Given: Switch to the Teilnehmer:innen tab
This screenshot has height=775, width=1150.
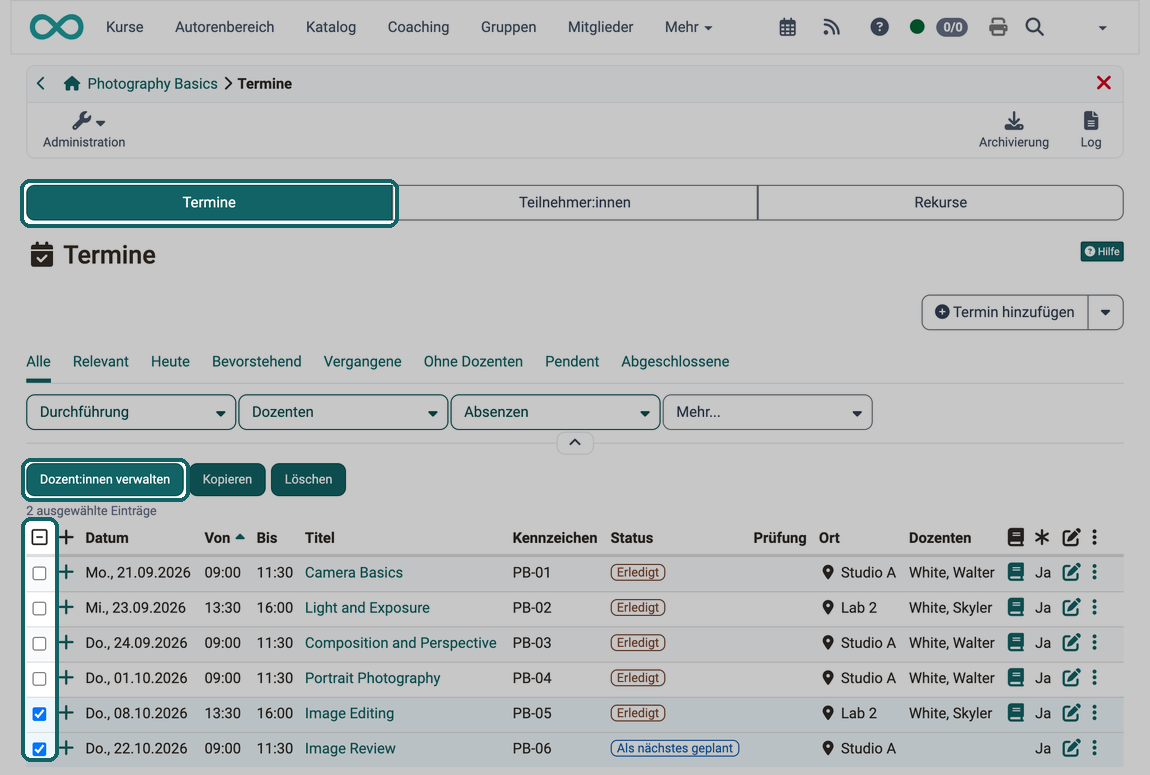Looking at the screenshot, I should coord(575,202).
